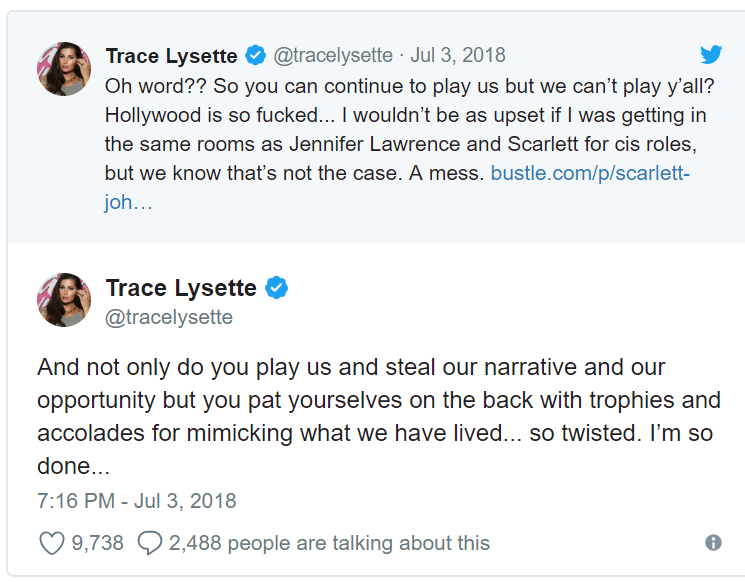Open the Twitter ads info icon

click(x=713, y=543)
